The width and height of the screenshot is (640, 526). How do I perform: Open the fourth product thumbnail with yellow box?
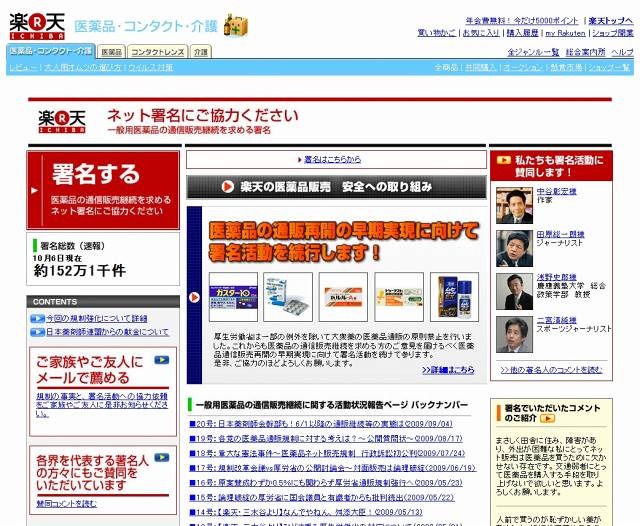399,297
